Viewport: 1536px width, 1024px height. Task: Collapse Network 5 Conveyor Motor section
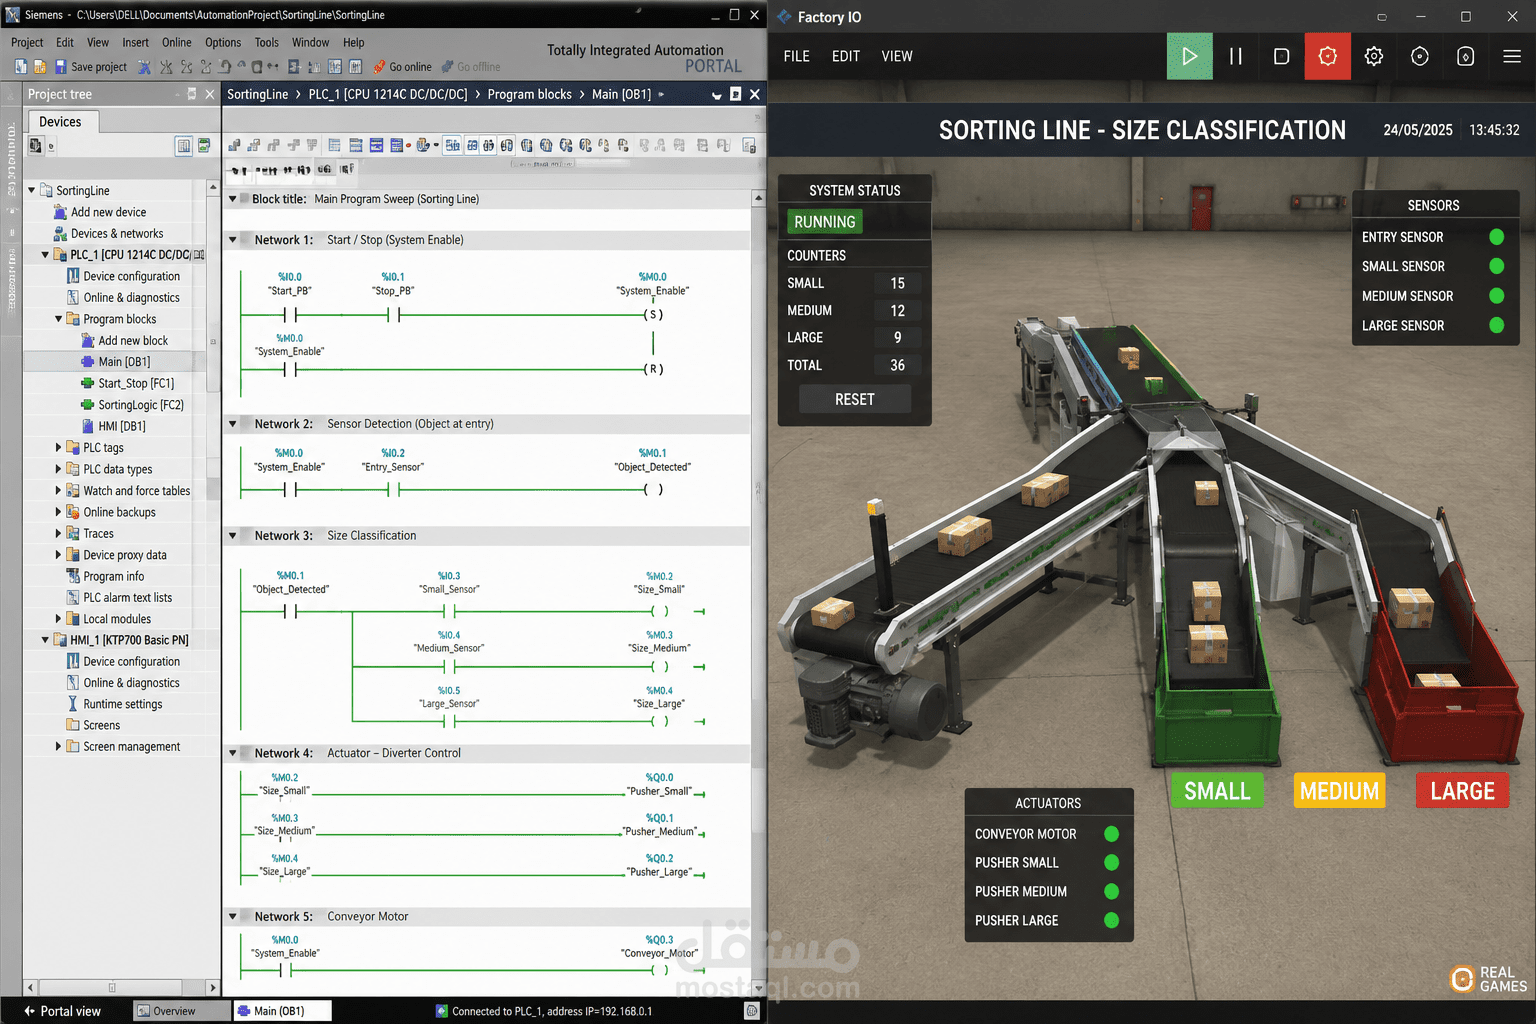pyautogui.click(x=233, y=916)
